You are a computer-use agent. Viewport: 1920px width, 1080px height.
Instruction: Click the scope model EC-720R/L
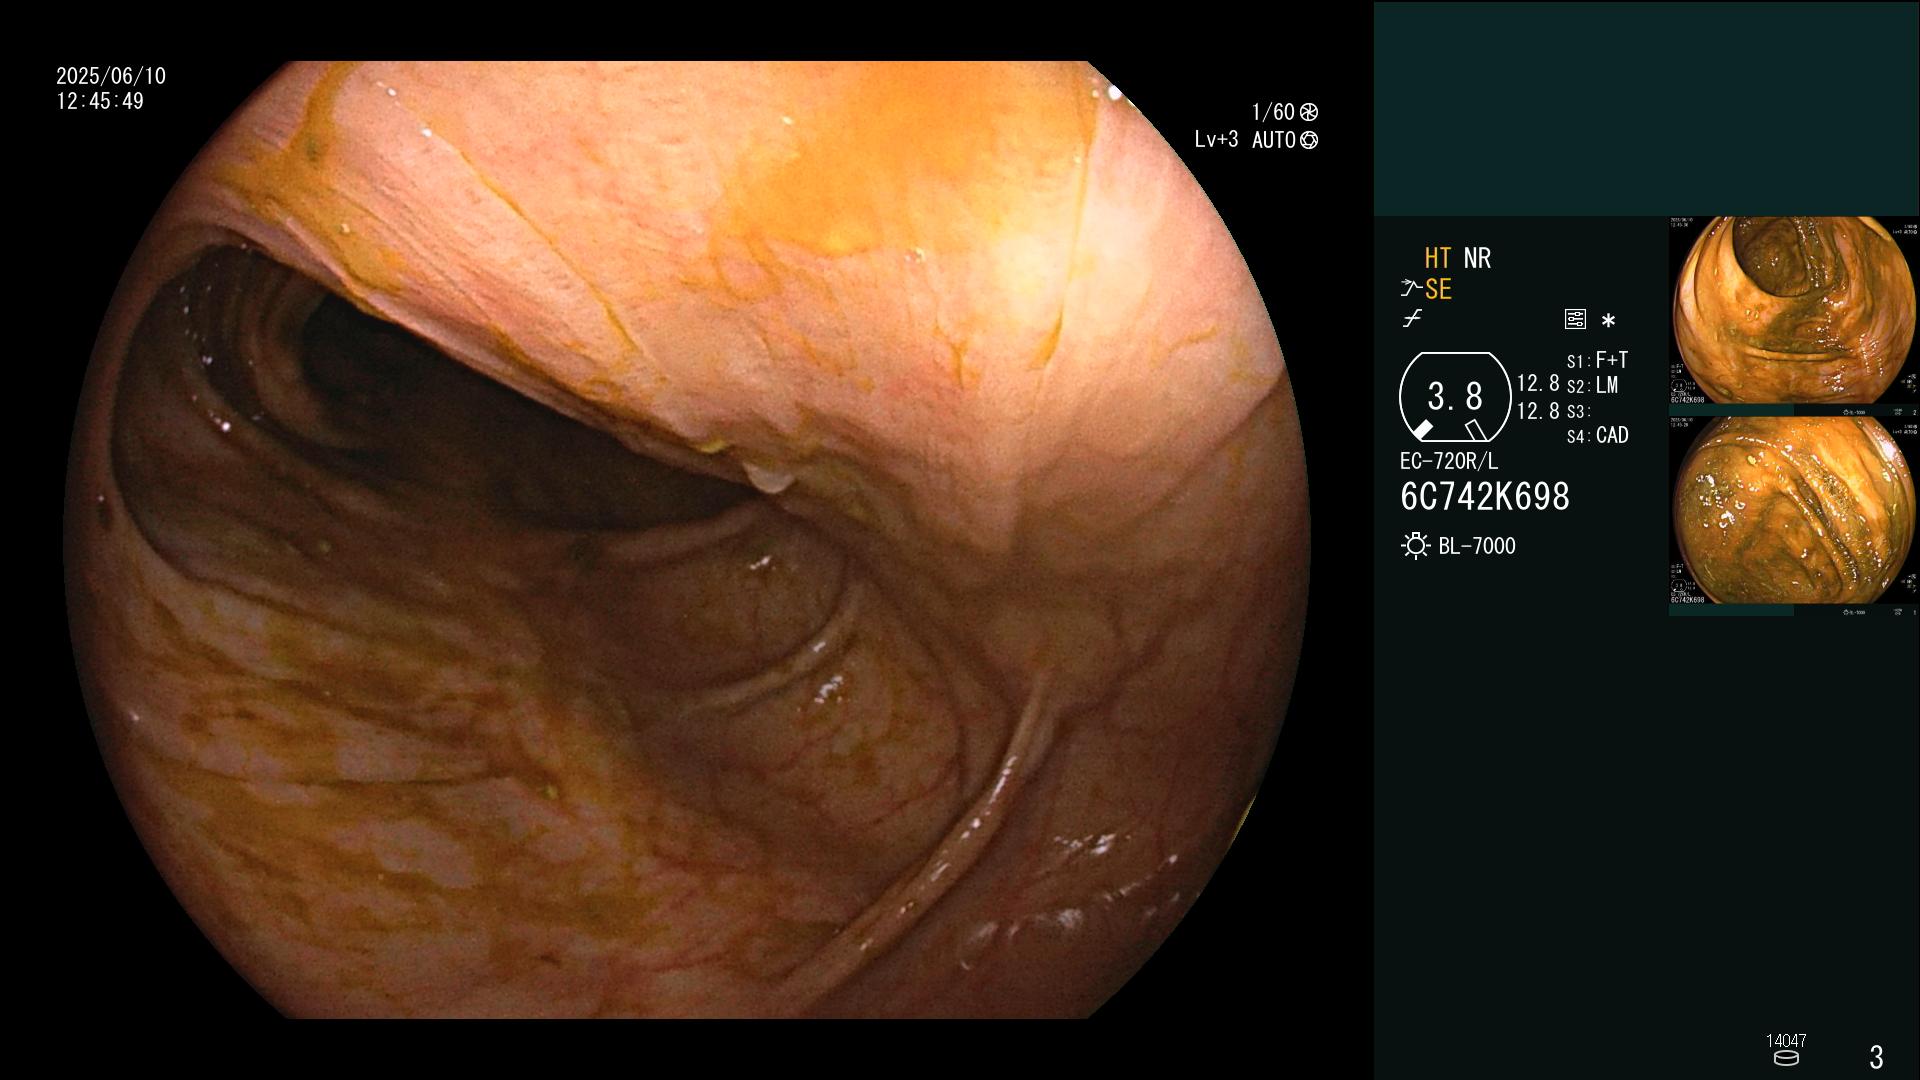pos(1449,461)
